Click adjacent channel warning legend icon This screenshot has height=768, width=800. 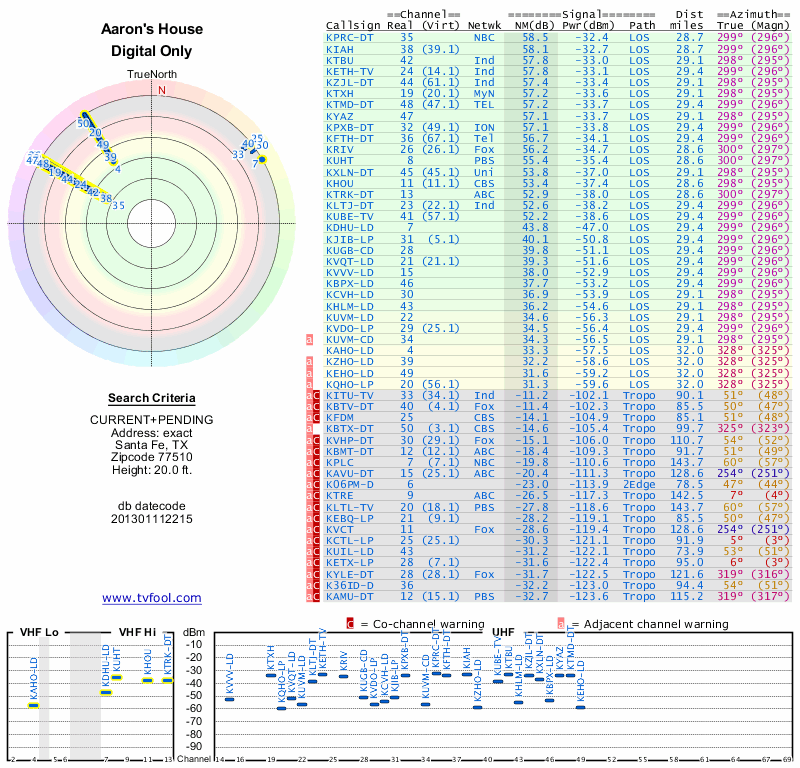561,624
